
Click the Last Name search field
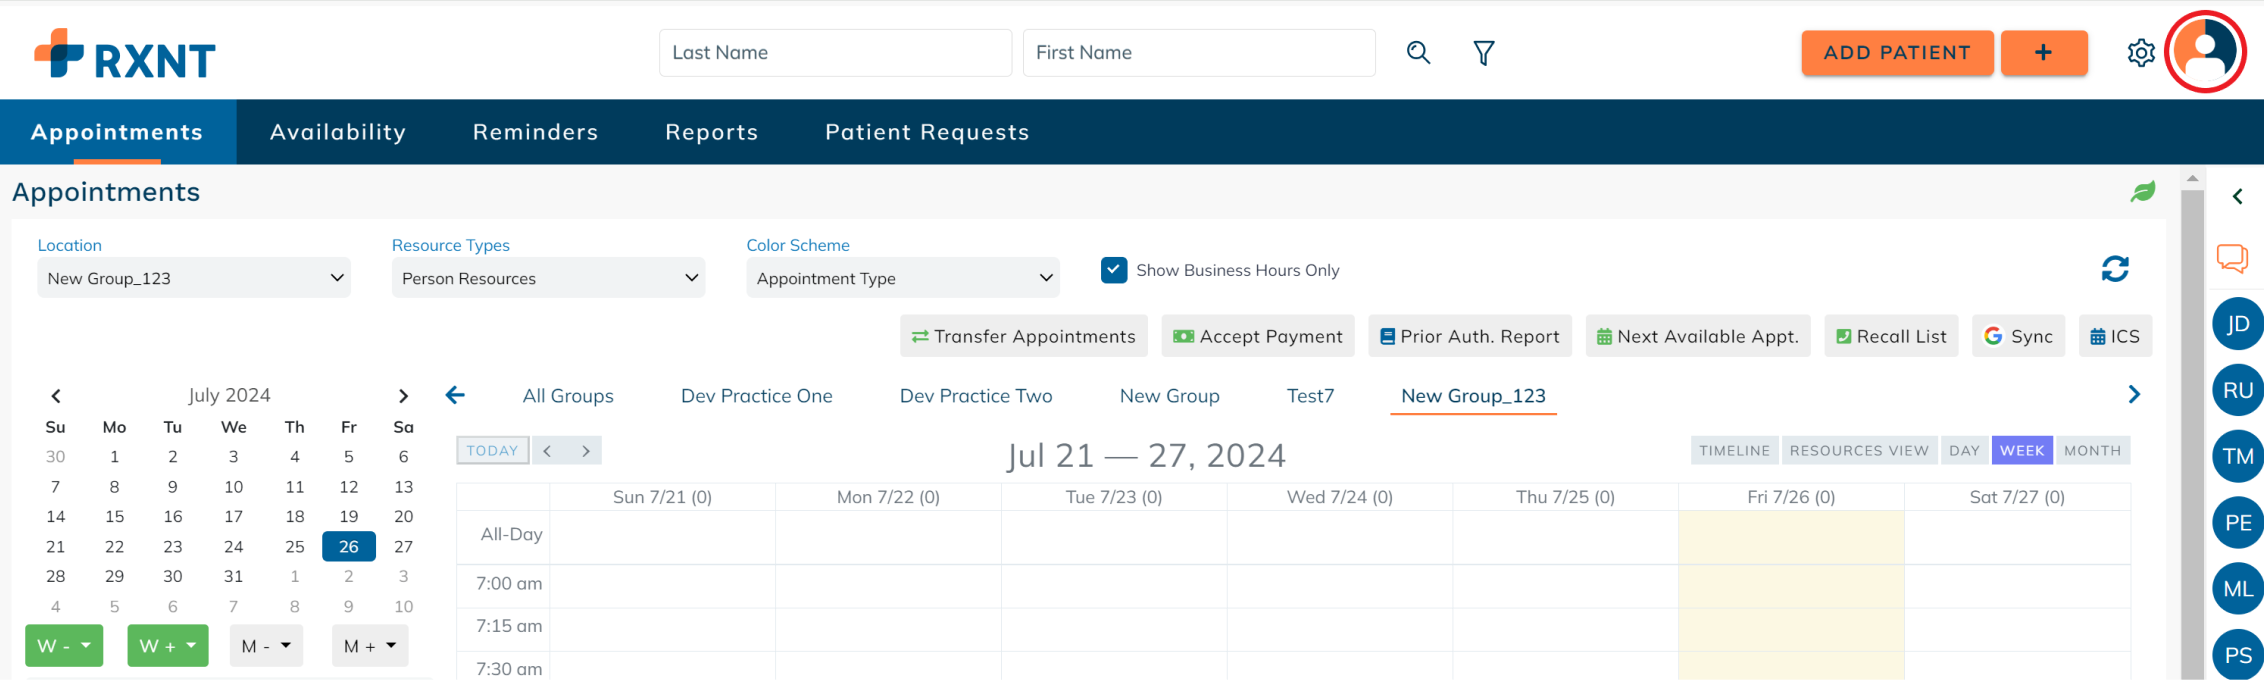tap(835, 53)
